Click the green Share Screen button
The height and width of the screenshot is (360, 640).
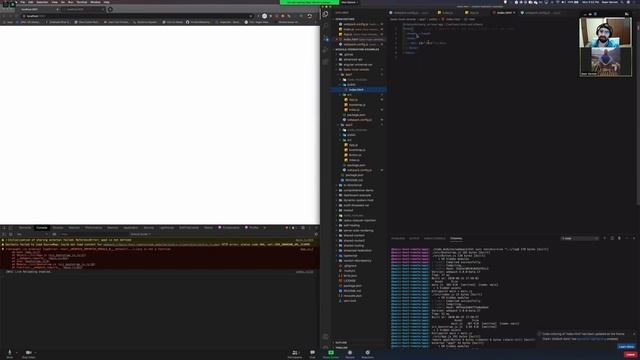pyautogui.click(x=331, y=353)
